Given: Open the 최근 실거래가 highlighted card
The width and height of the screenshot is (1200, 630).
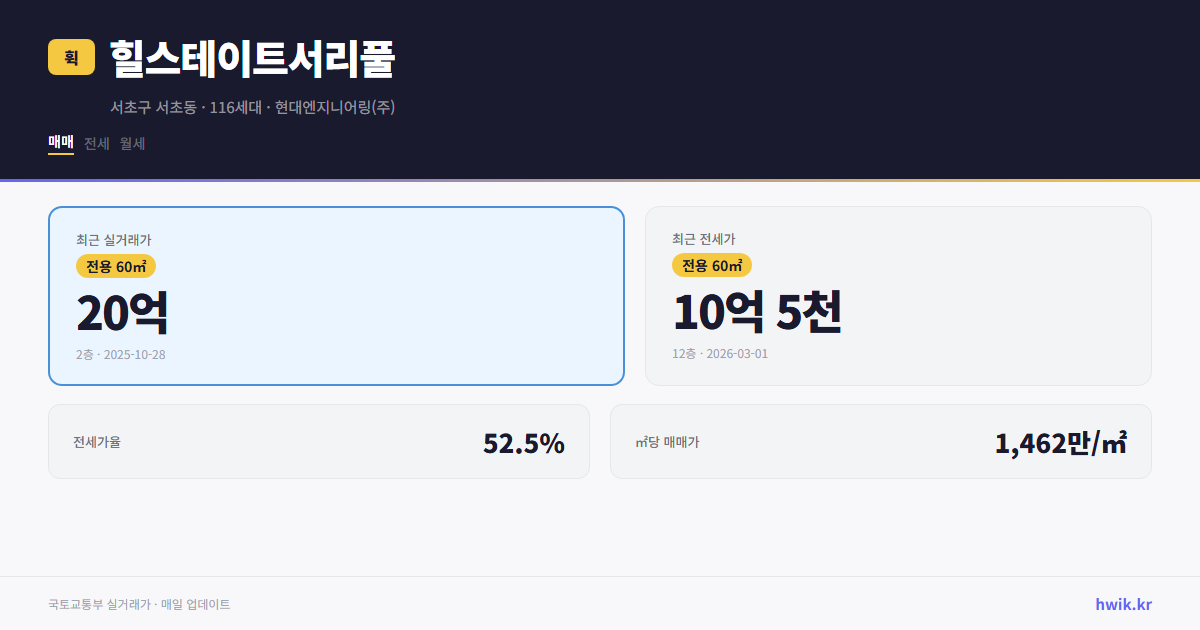Looking at the screenshot, I should (336, 295).
